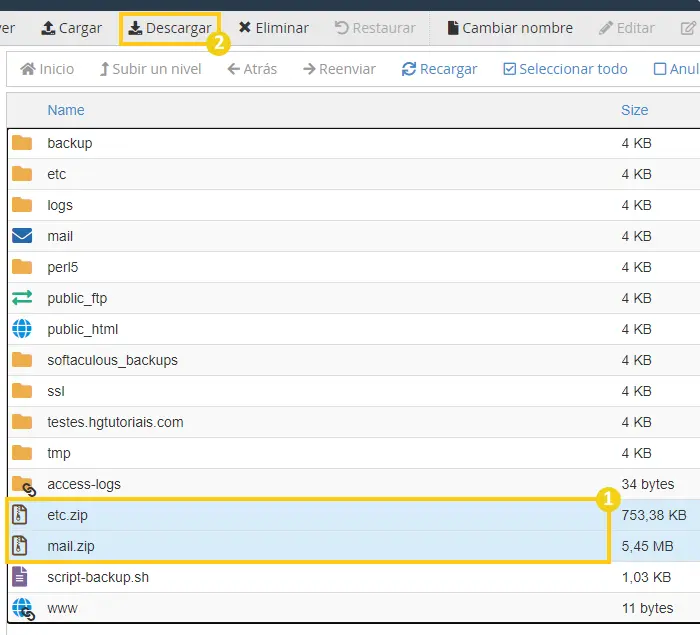Viewport: 700px width, 635px height.
Task: Click the www symlink globe icon
Action: point(23,610)
